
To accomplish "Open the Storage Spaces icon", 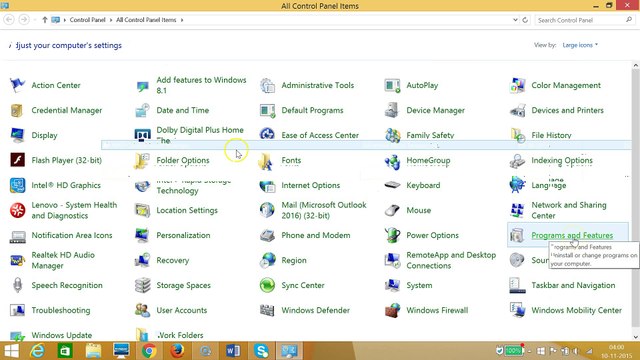I will [142, 285].
